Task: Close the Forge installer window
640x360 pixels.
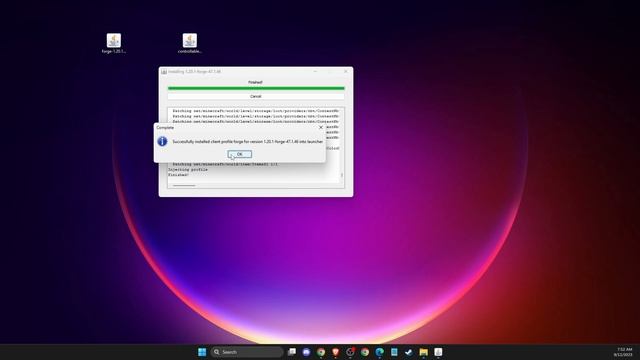Action: pos(346,71)
